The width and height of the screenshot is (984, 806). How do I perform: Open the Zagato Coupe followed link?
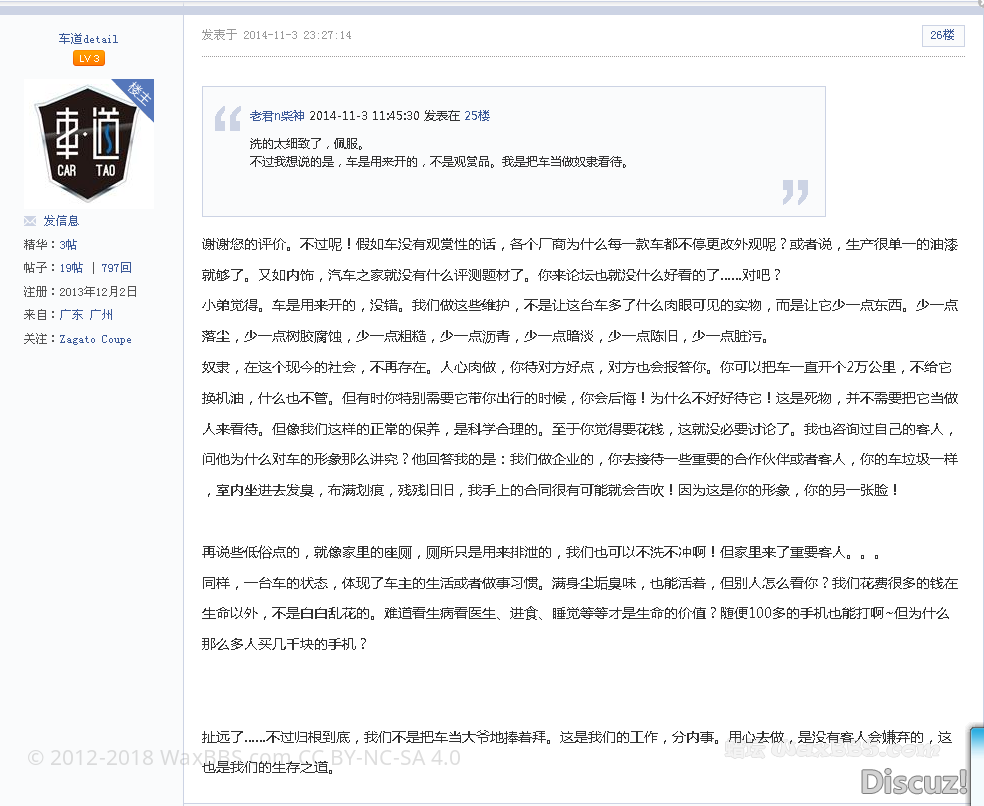95,339
